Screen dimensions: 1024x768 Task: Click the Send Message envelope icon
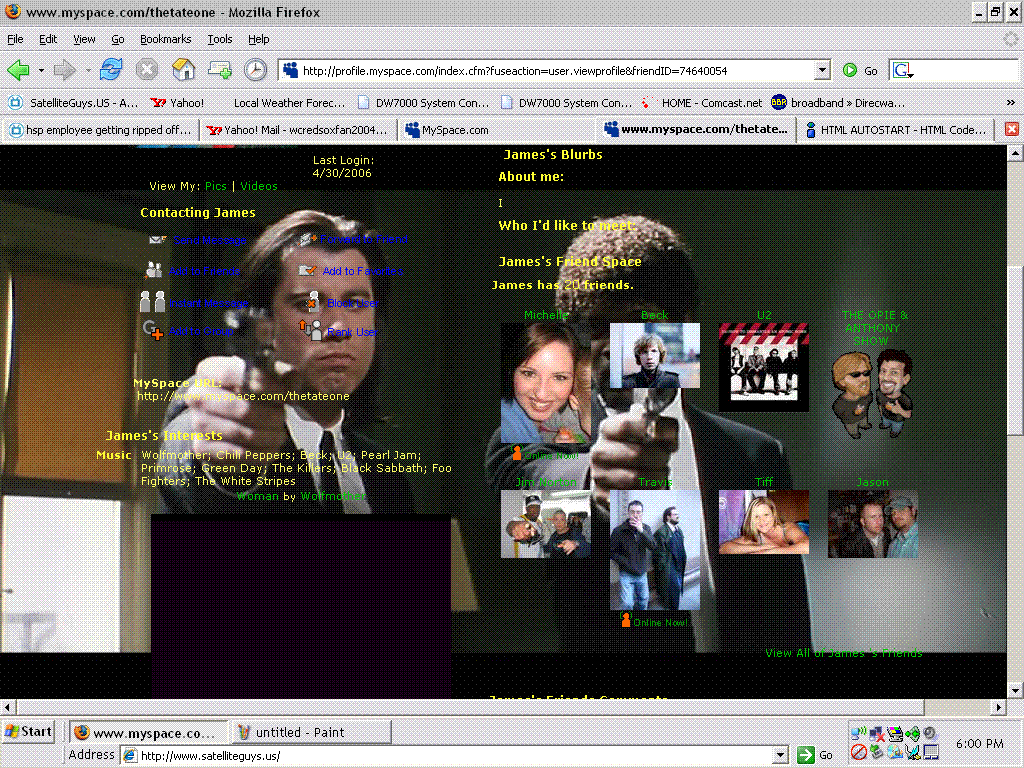[157, 240]
